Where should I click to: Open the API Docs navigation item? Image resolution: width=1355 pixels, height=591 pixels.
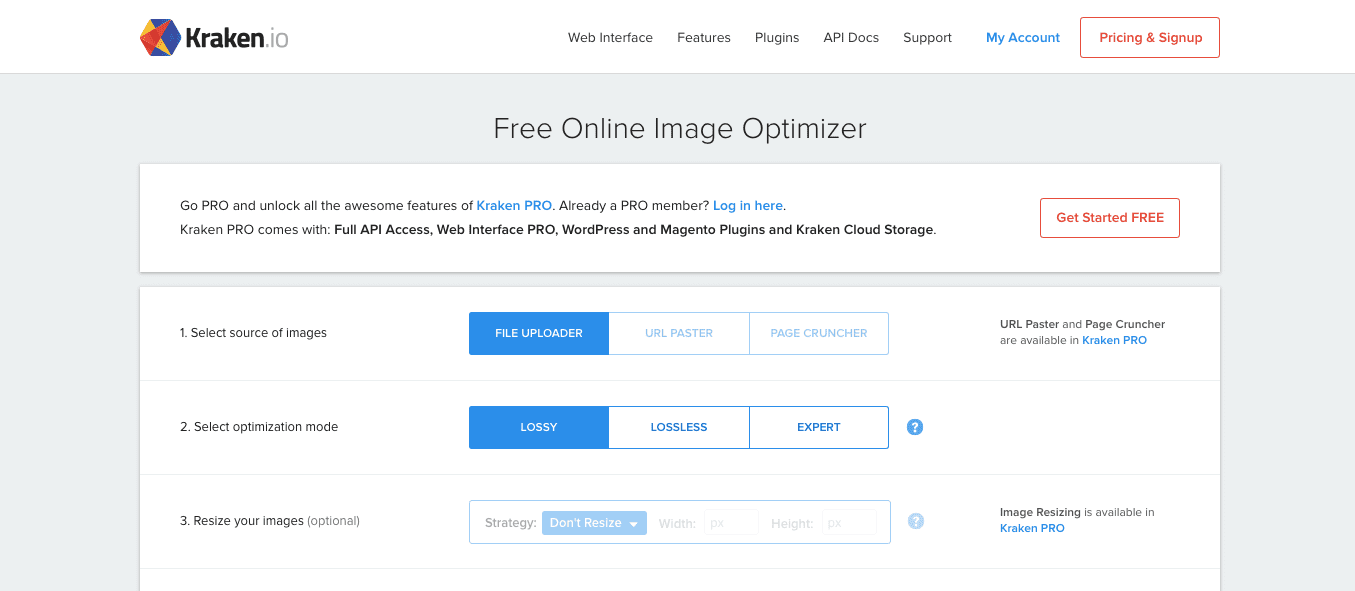851,38
